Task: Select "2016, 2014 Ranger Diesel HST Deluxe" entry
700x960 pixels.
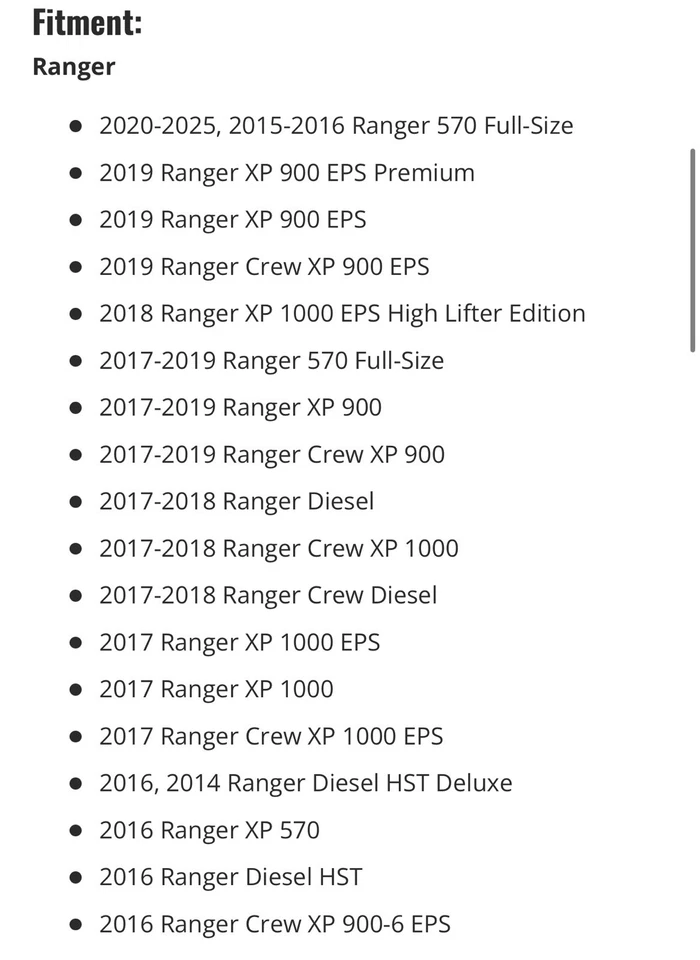Action: 305,784
